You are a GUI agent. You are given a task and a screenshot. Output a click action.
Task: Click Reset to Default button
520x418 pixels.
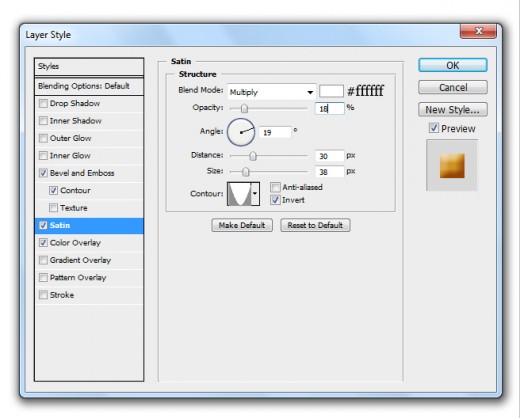pos(315,225)
